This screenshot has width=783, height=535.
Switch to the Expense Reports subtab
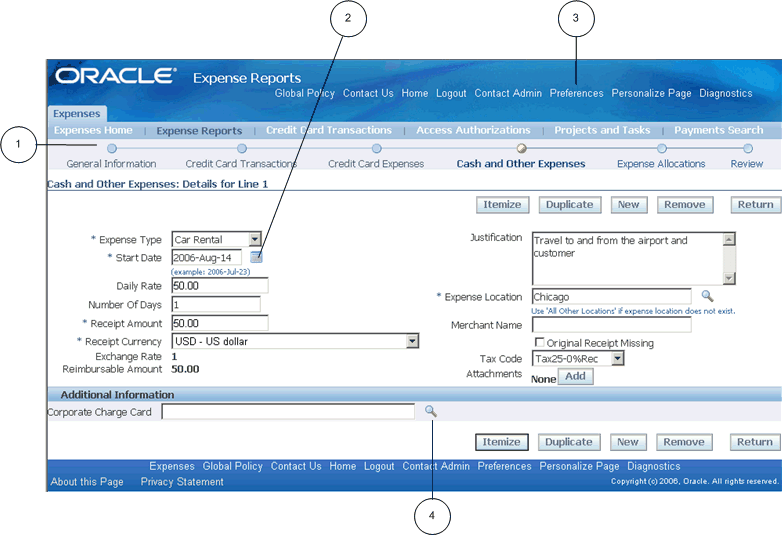tap(199, 131)
